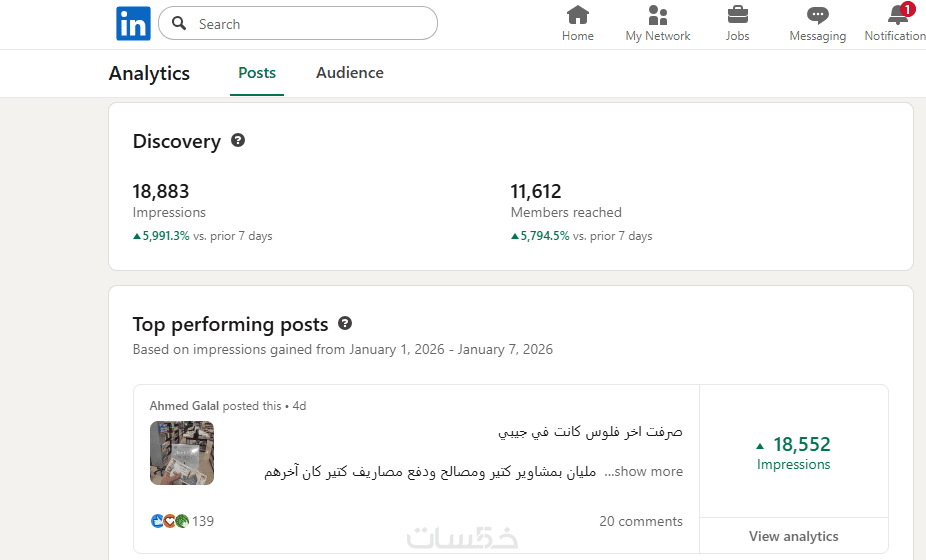Viewport: 926px width, 560px height.
Task: Switch to the Audience tab
Action: pyautogui.click(x=350, y=73)
